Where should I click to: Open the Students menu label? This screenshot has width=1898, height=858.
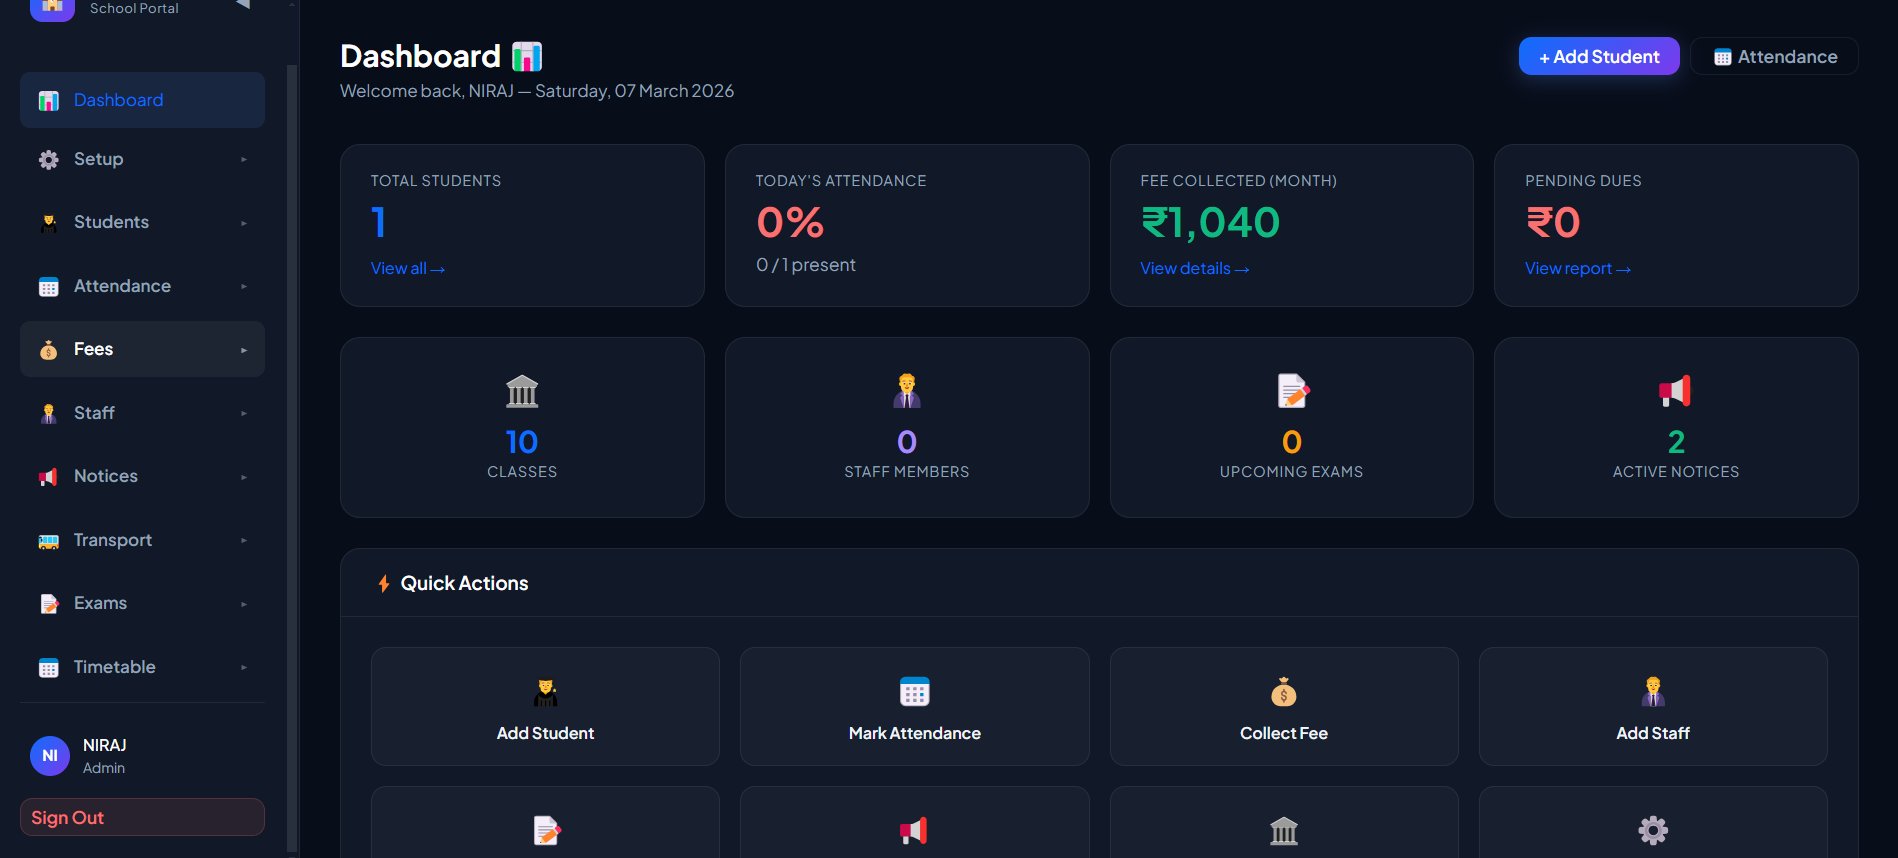[x=111, y=222]
